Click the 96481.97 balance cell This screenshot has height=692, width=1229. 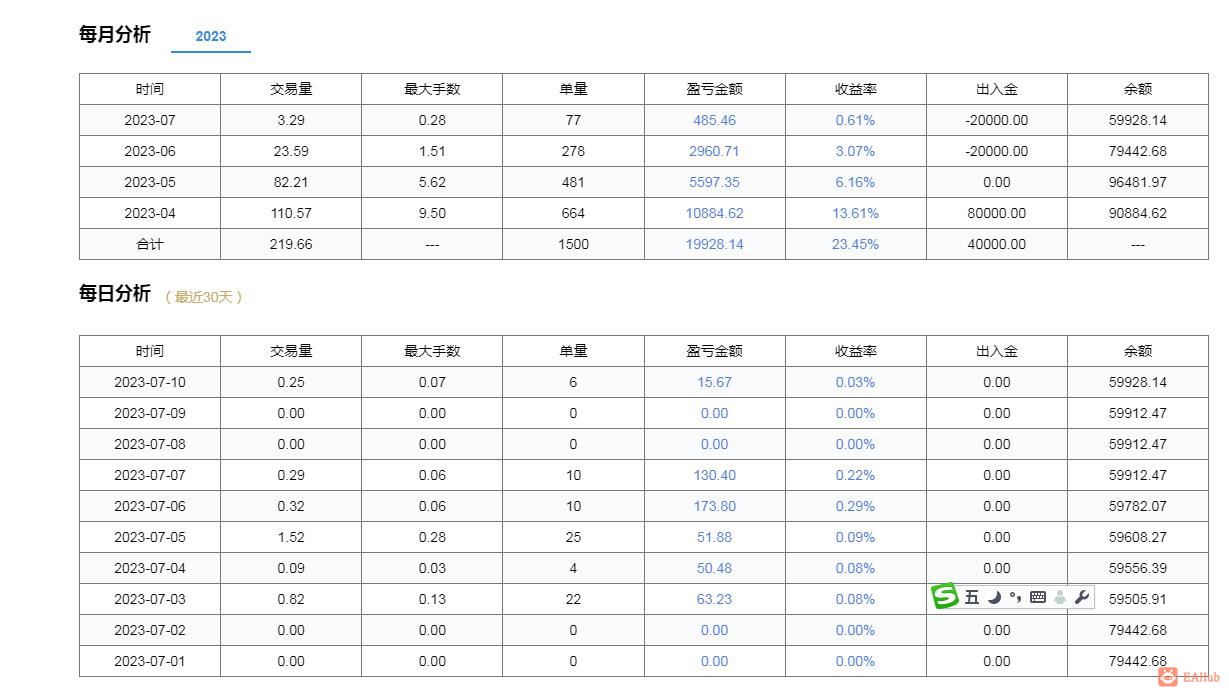tap(1138, 182)
